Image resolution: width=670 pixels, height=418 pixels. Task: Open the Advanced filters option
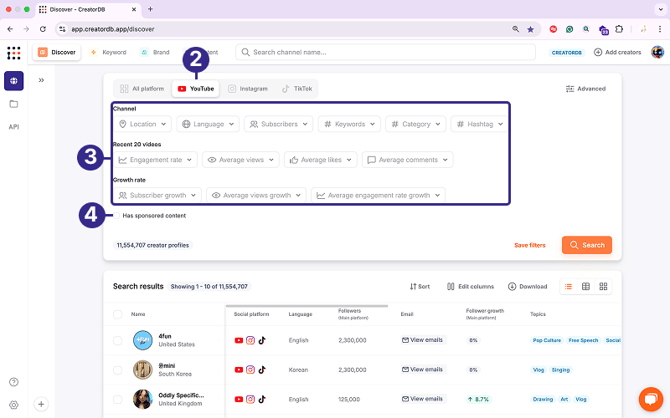(586, 88)
